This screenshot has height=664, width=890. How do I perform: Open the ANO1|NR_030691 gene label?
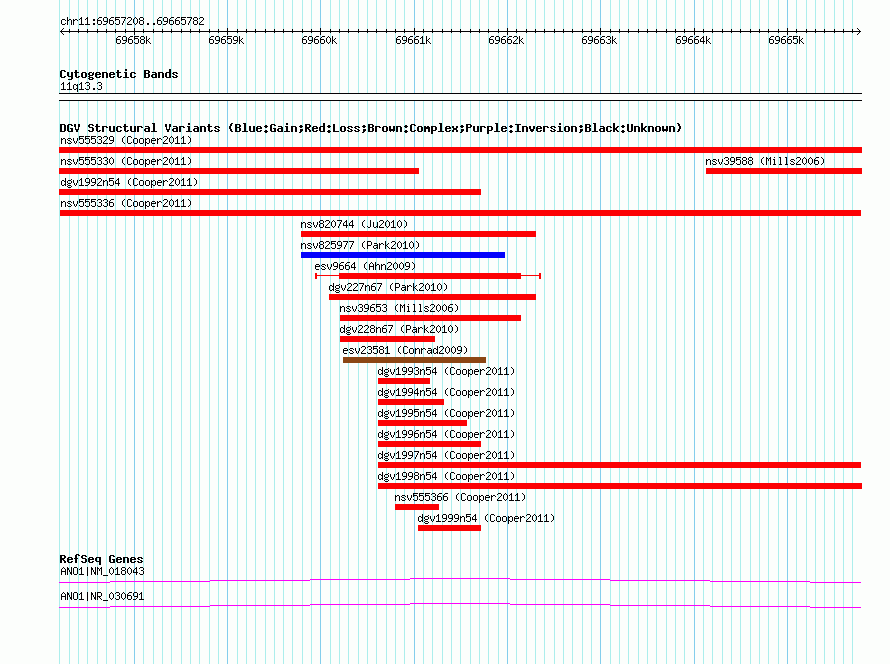tap(102, 596)
